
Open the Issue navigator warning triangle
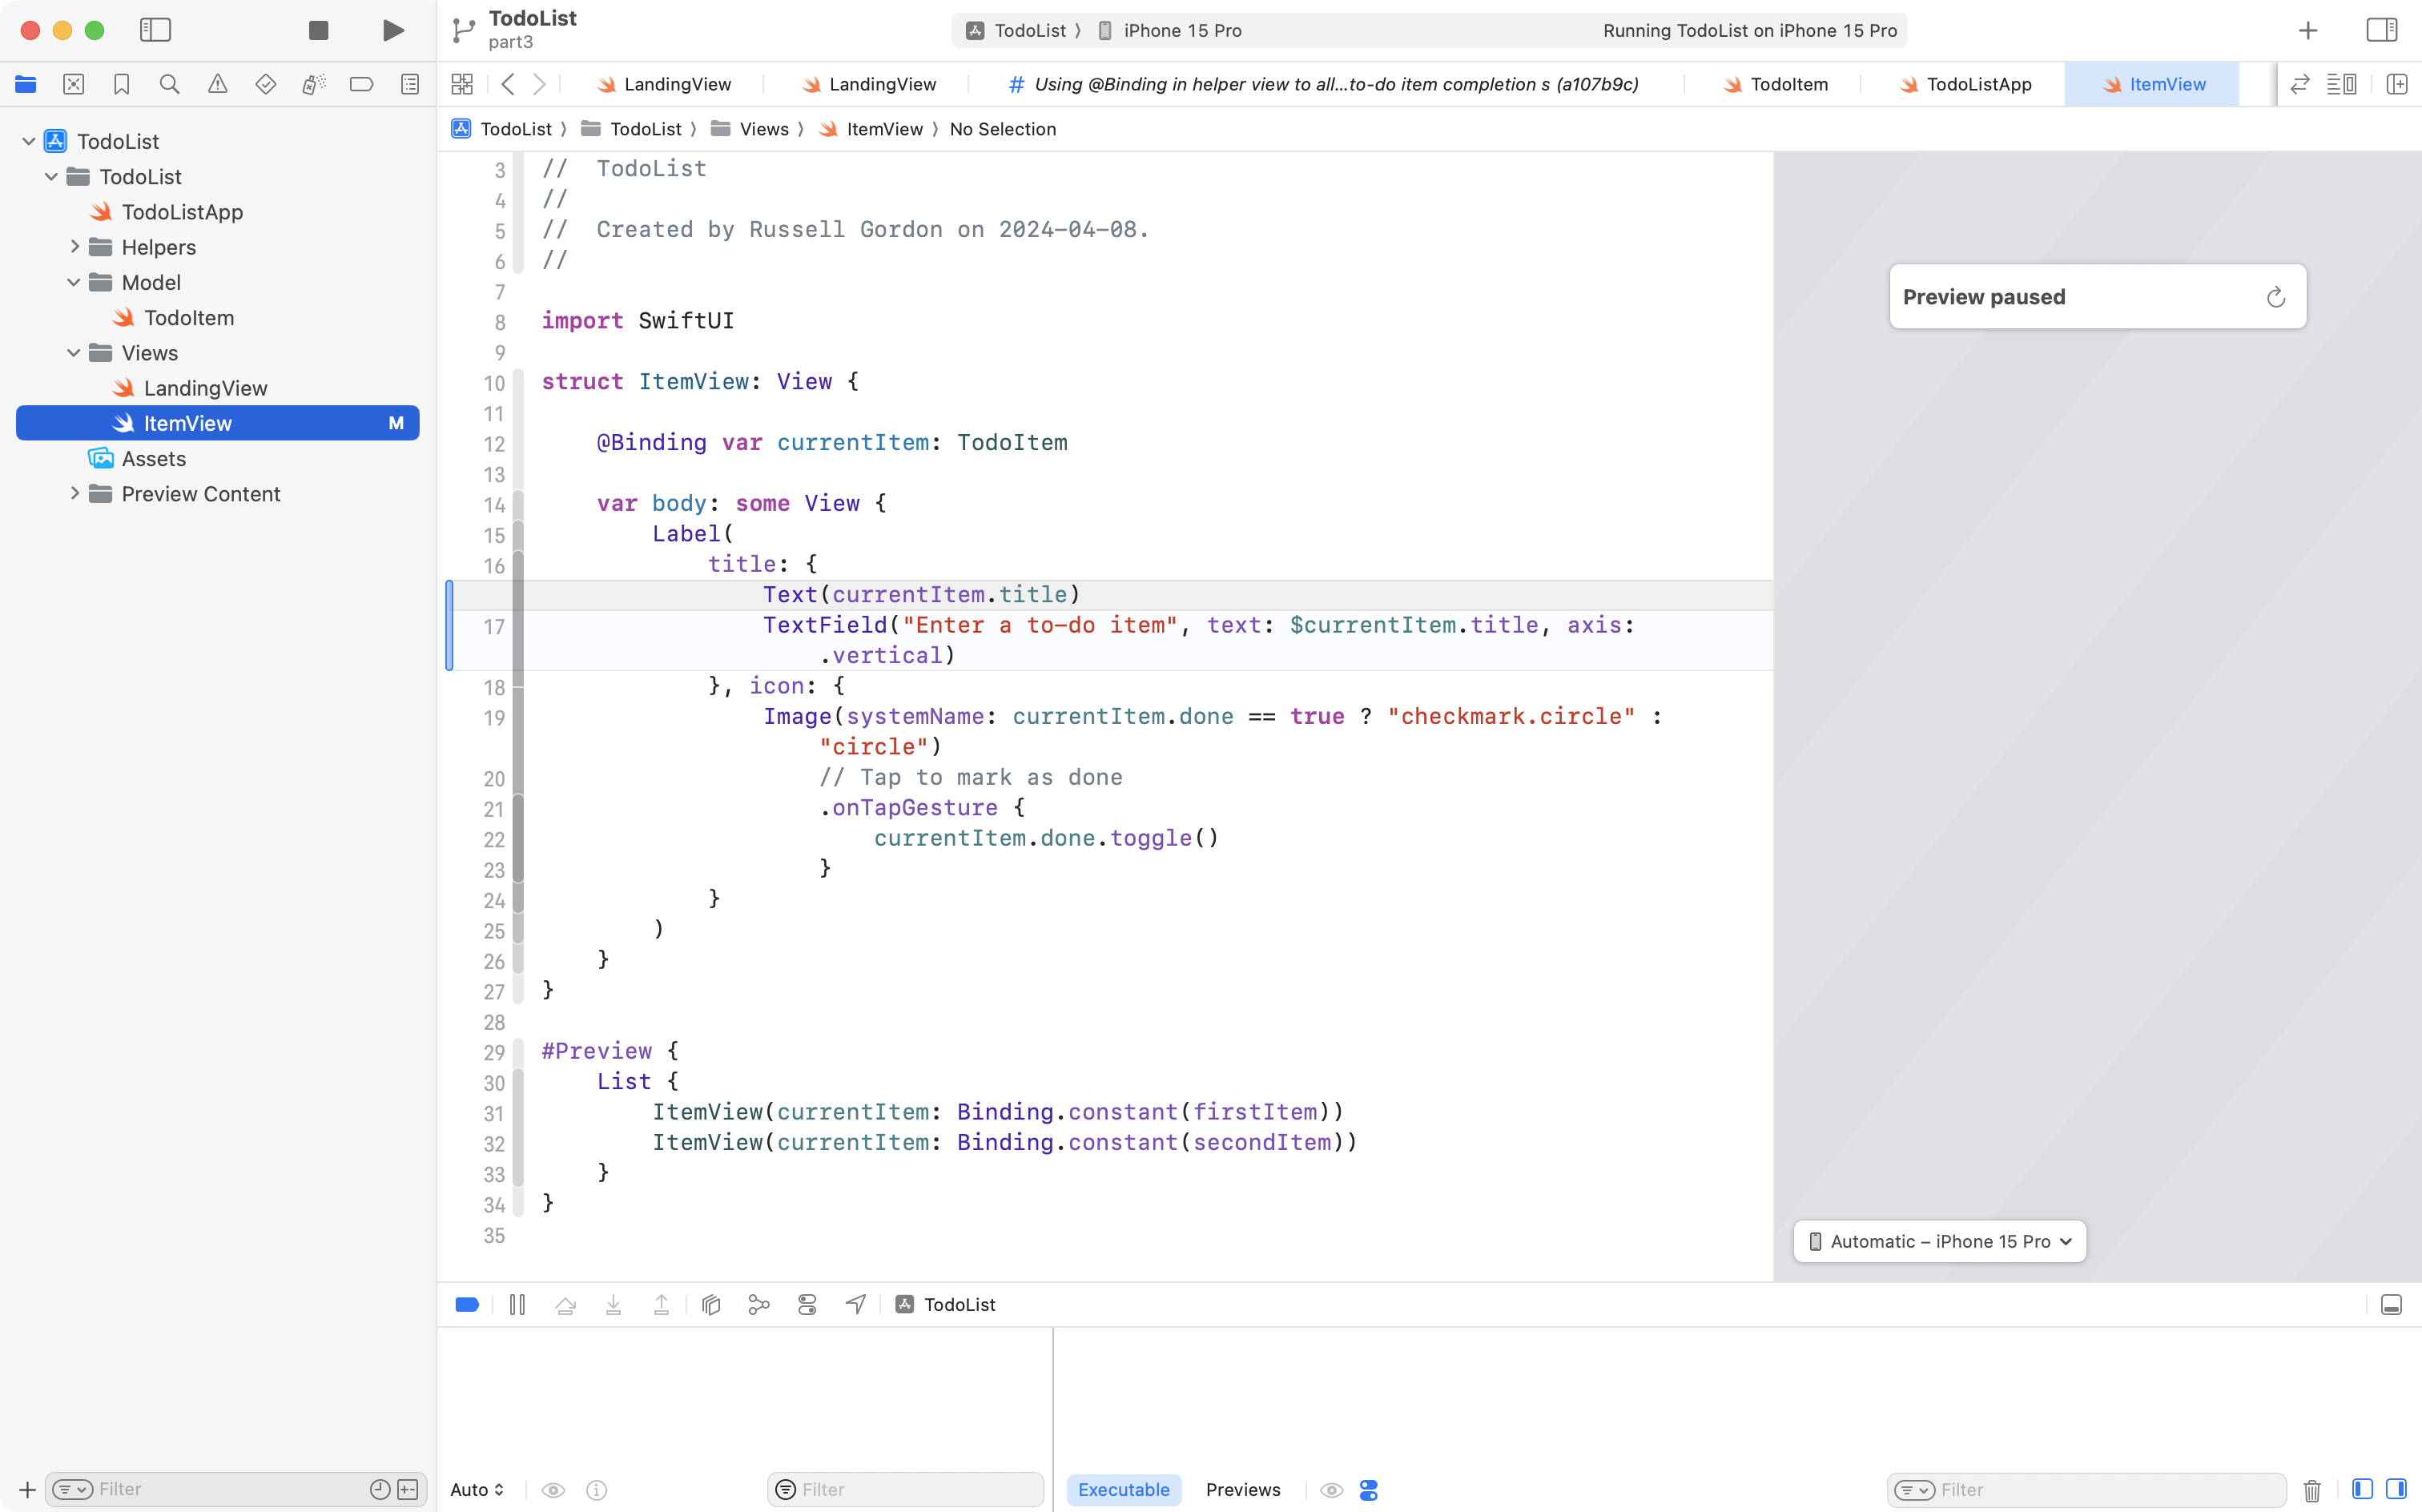[x=218, y=84]
